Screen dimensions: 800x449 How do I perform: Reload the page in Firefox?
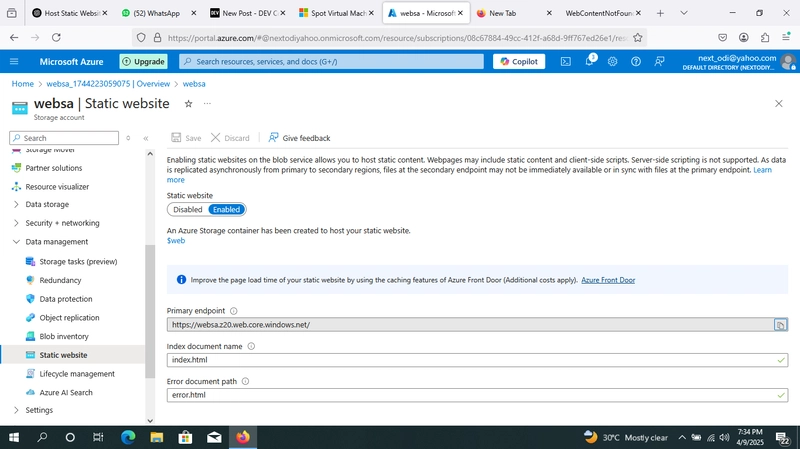(56, 37)
